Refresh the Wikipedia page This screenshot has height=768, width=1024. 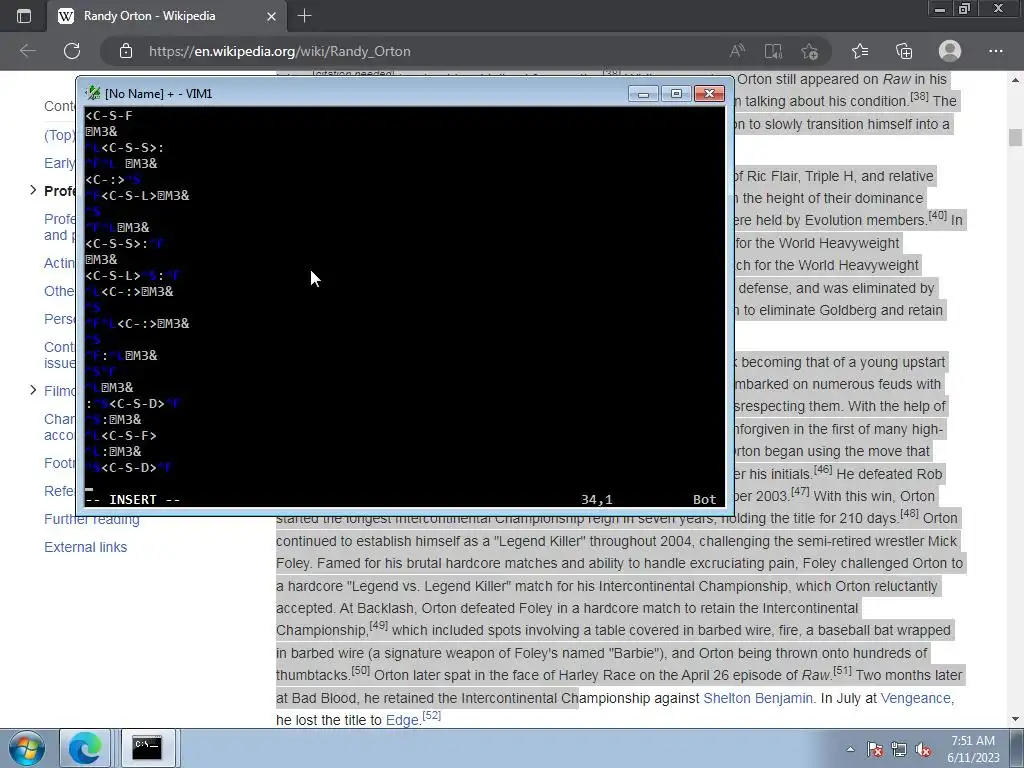(72, 51)
